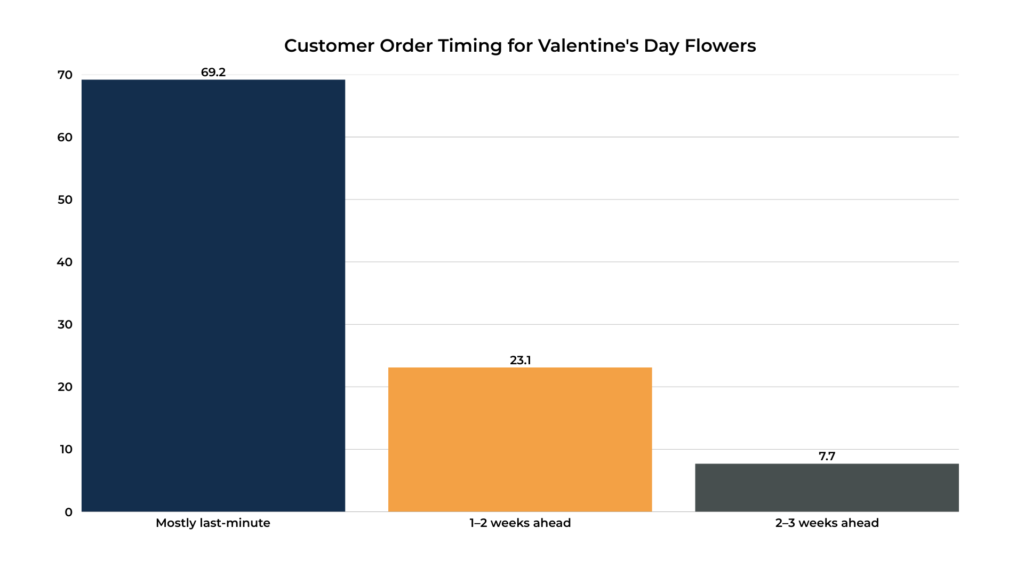Viewport: 1024px width, 576px height.
Task: Click the 50 tick on the y-axis
Action: [65, 200]
